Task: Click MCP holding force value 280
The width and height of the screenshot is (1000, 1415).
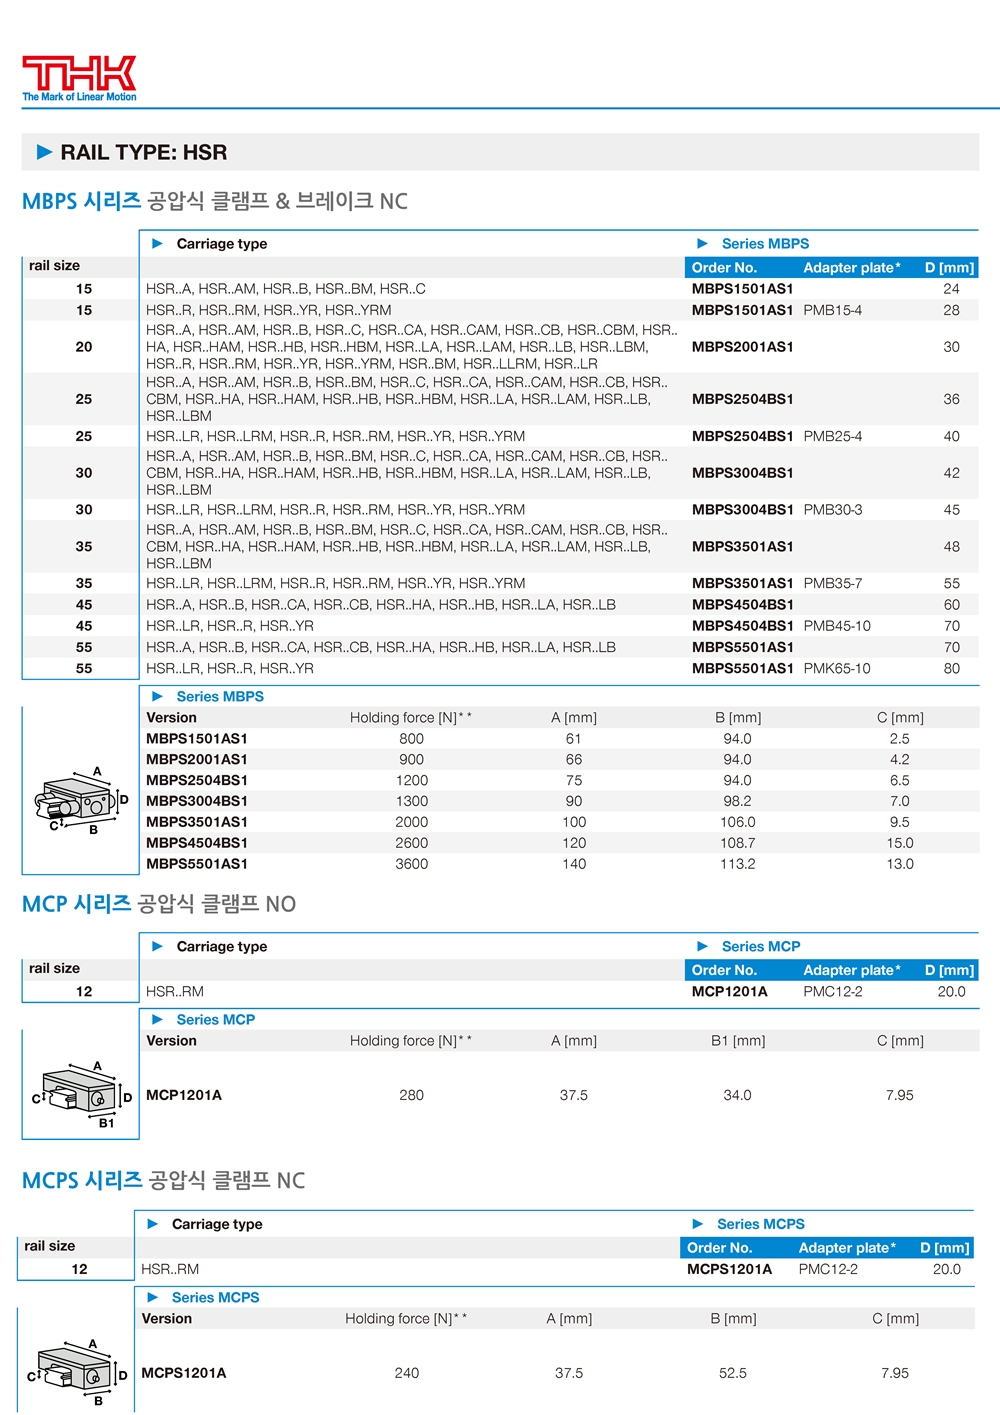Action: (x=412, y=1096)
